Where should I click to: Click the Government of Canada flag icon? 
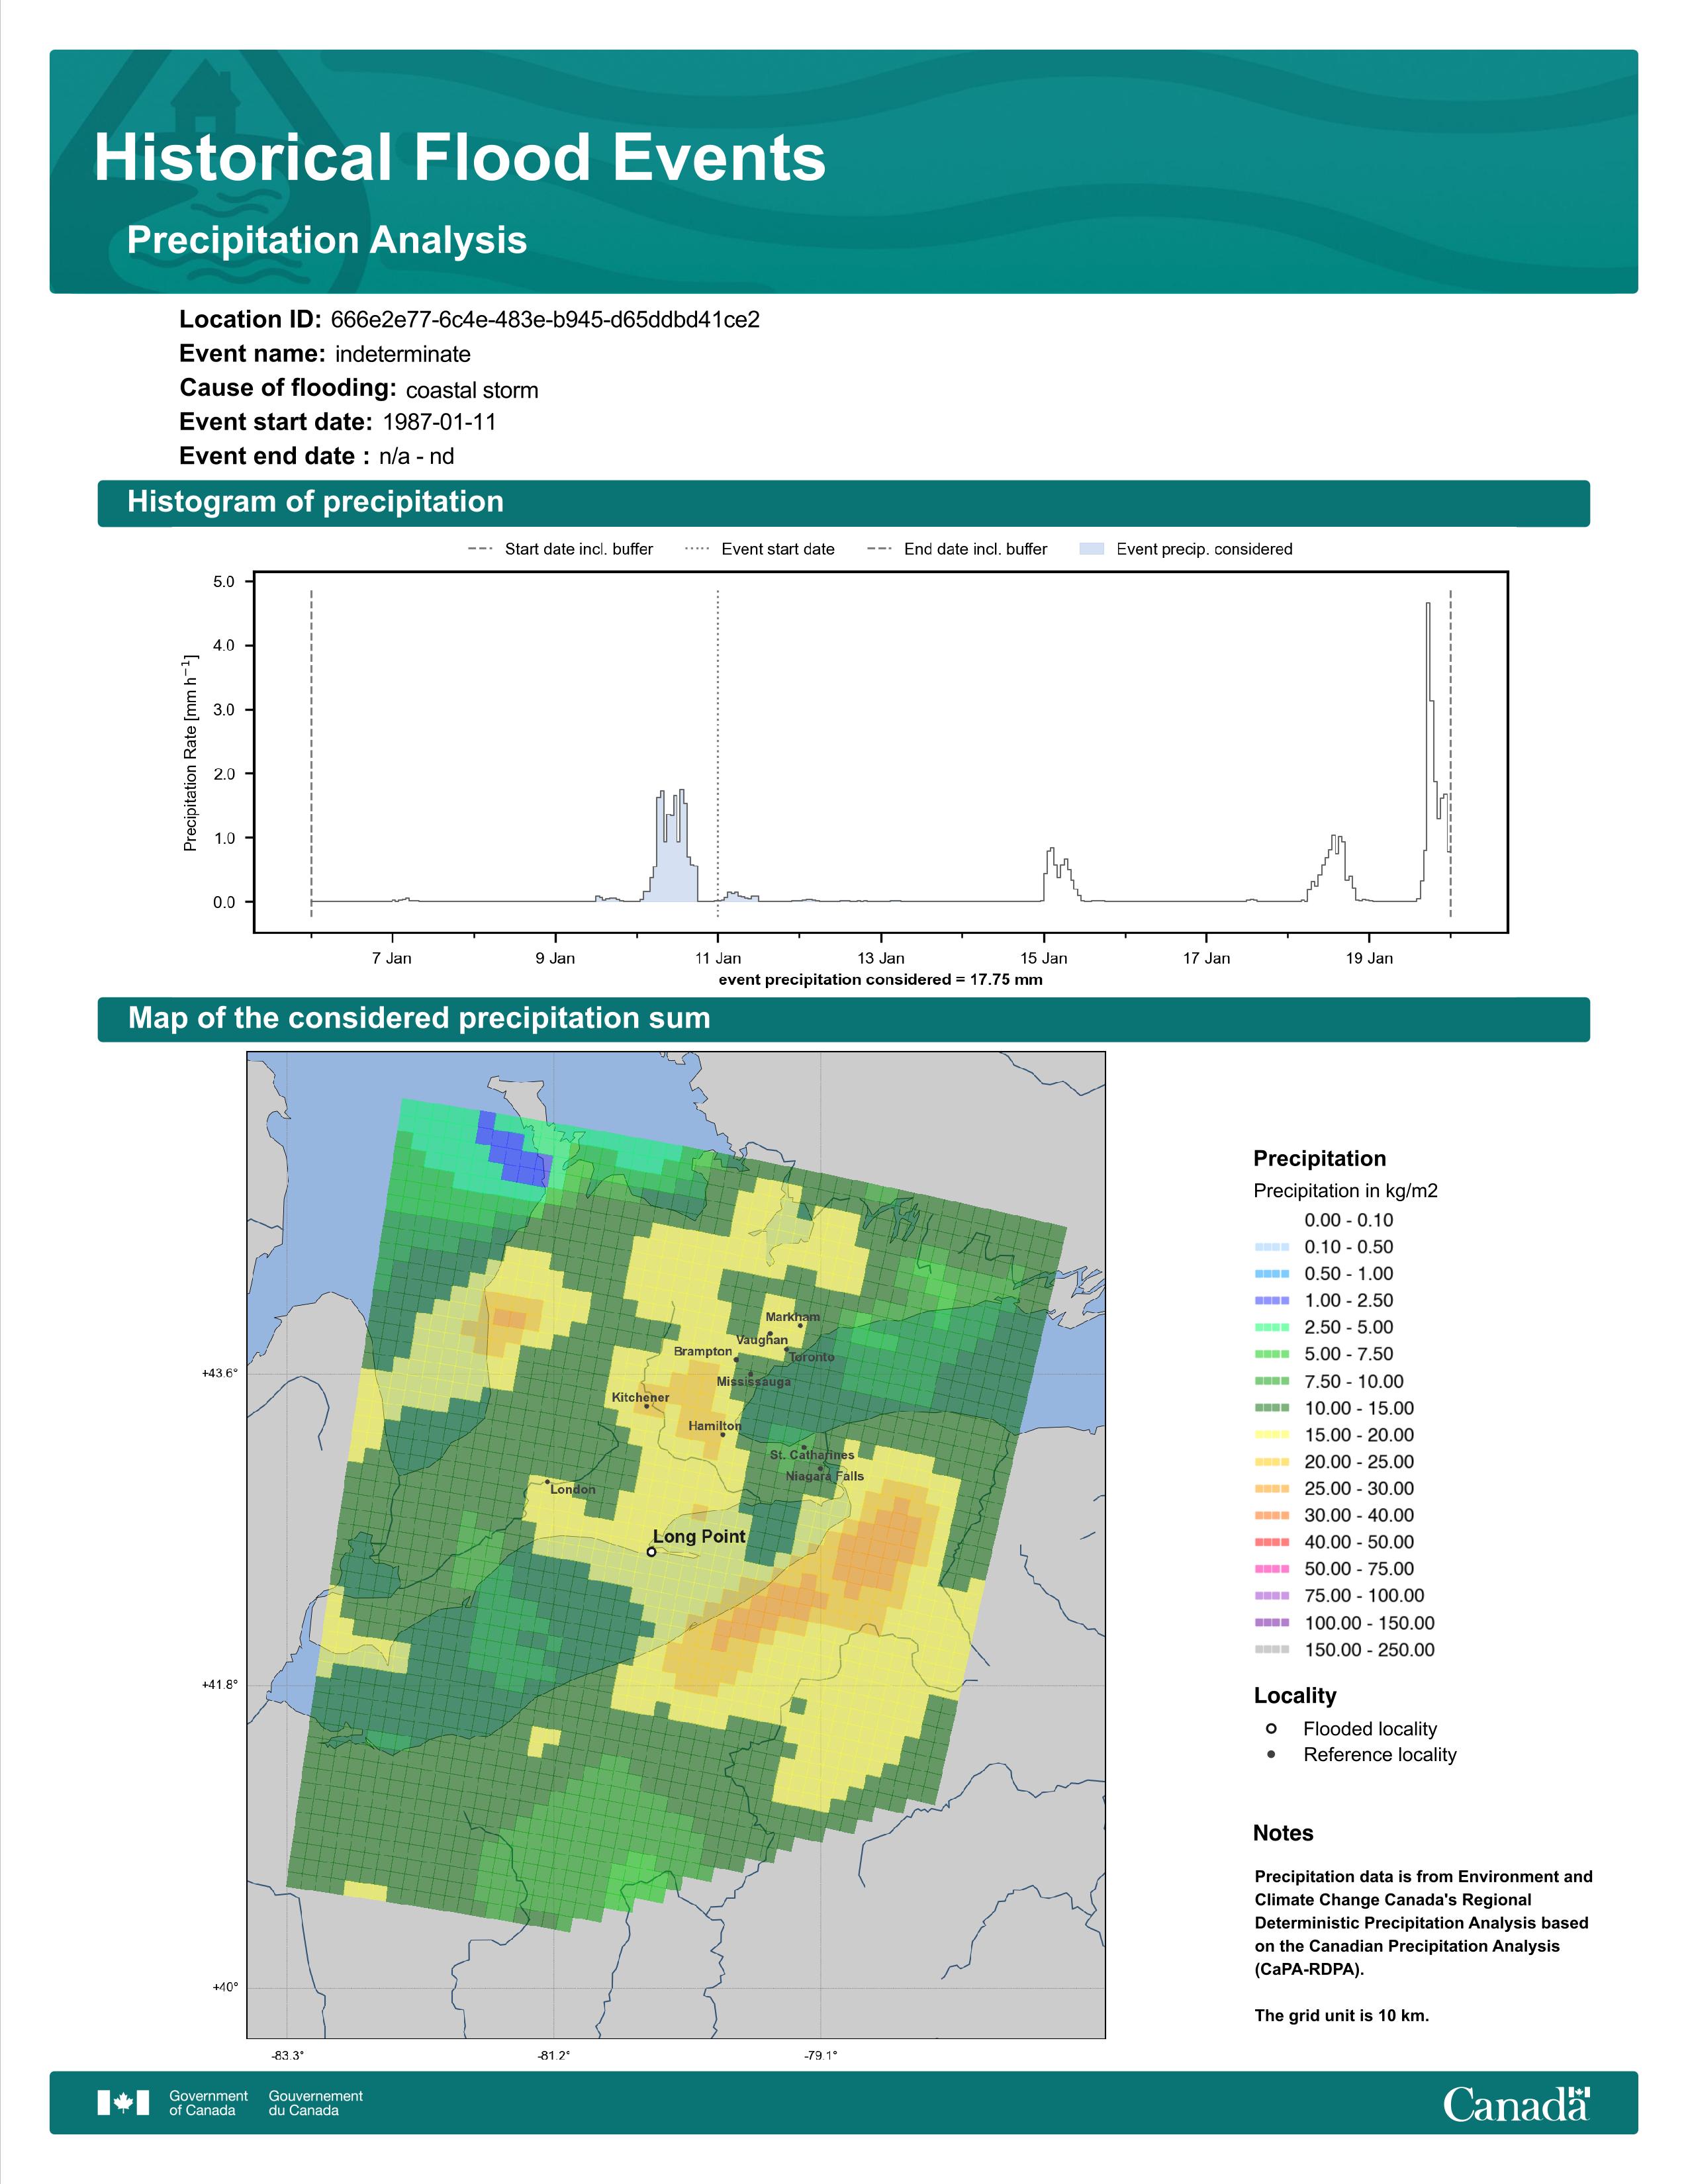coord(124,2103)
